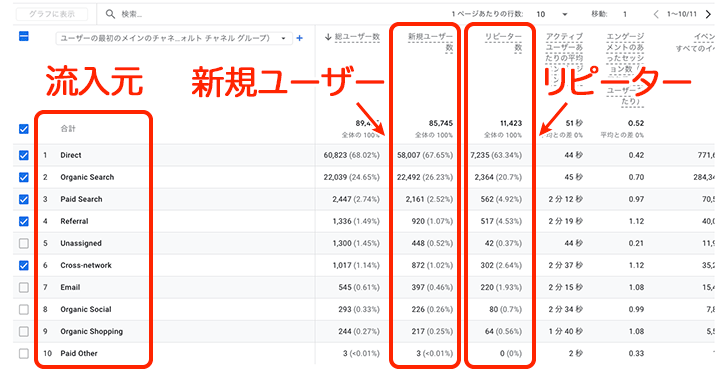This screenshot has height=375, width=728.
Task: Check the Organic Social row checkbox
Action: click(24, 309)
